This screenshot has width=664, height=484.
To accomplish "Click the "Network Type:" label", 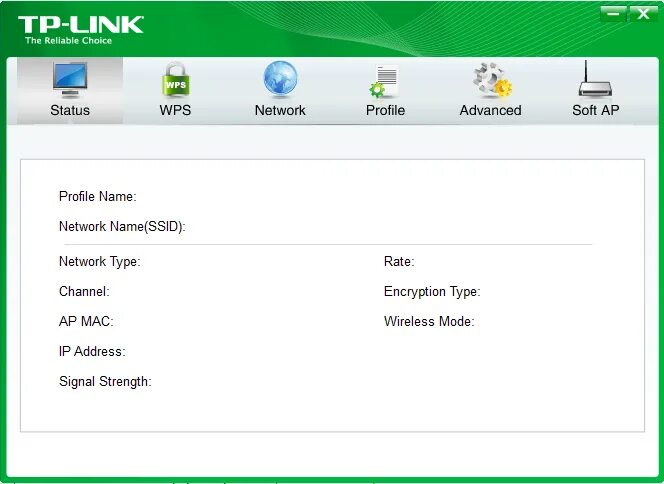I will (x=100, y=262).
